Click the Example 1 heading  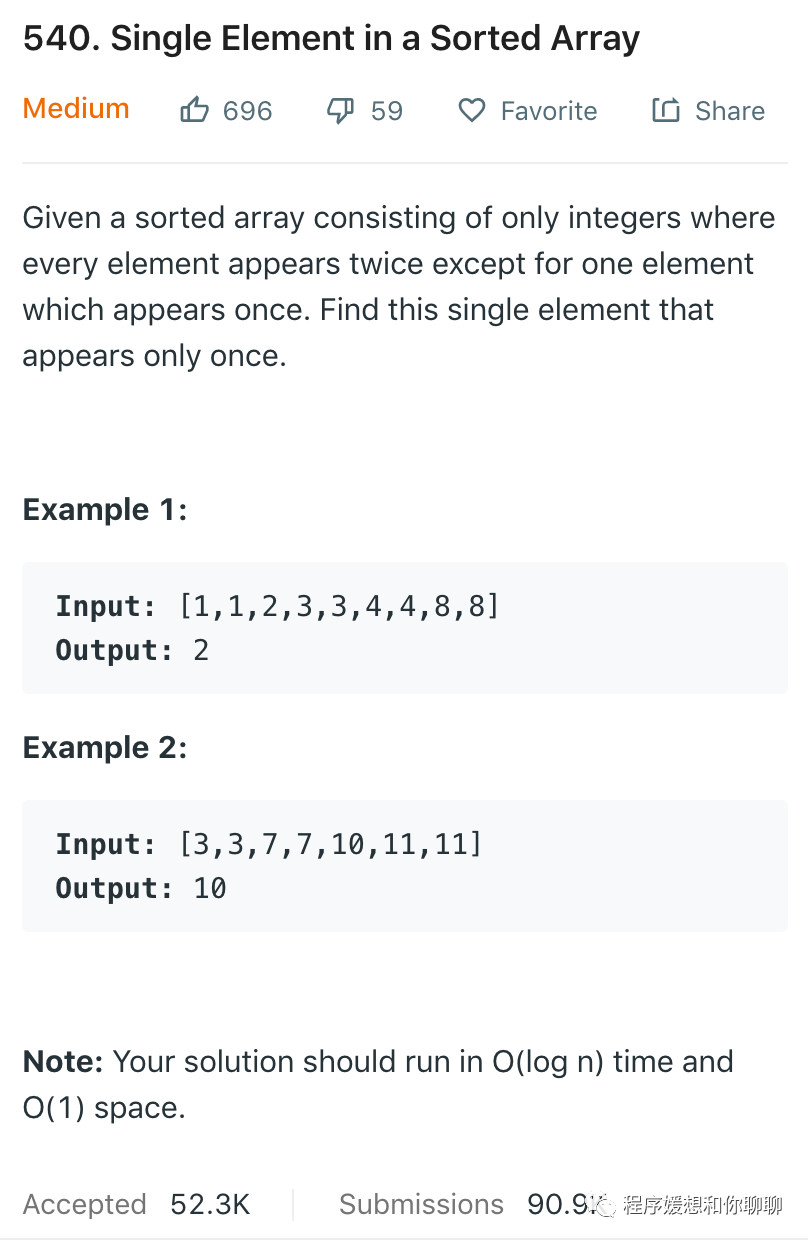pos(105,510)
